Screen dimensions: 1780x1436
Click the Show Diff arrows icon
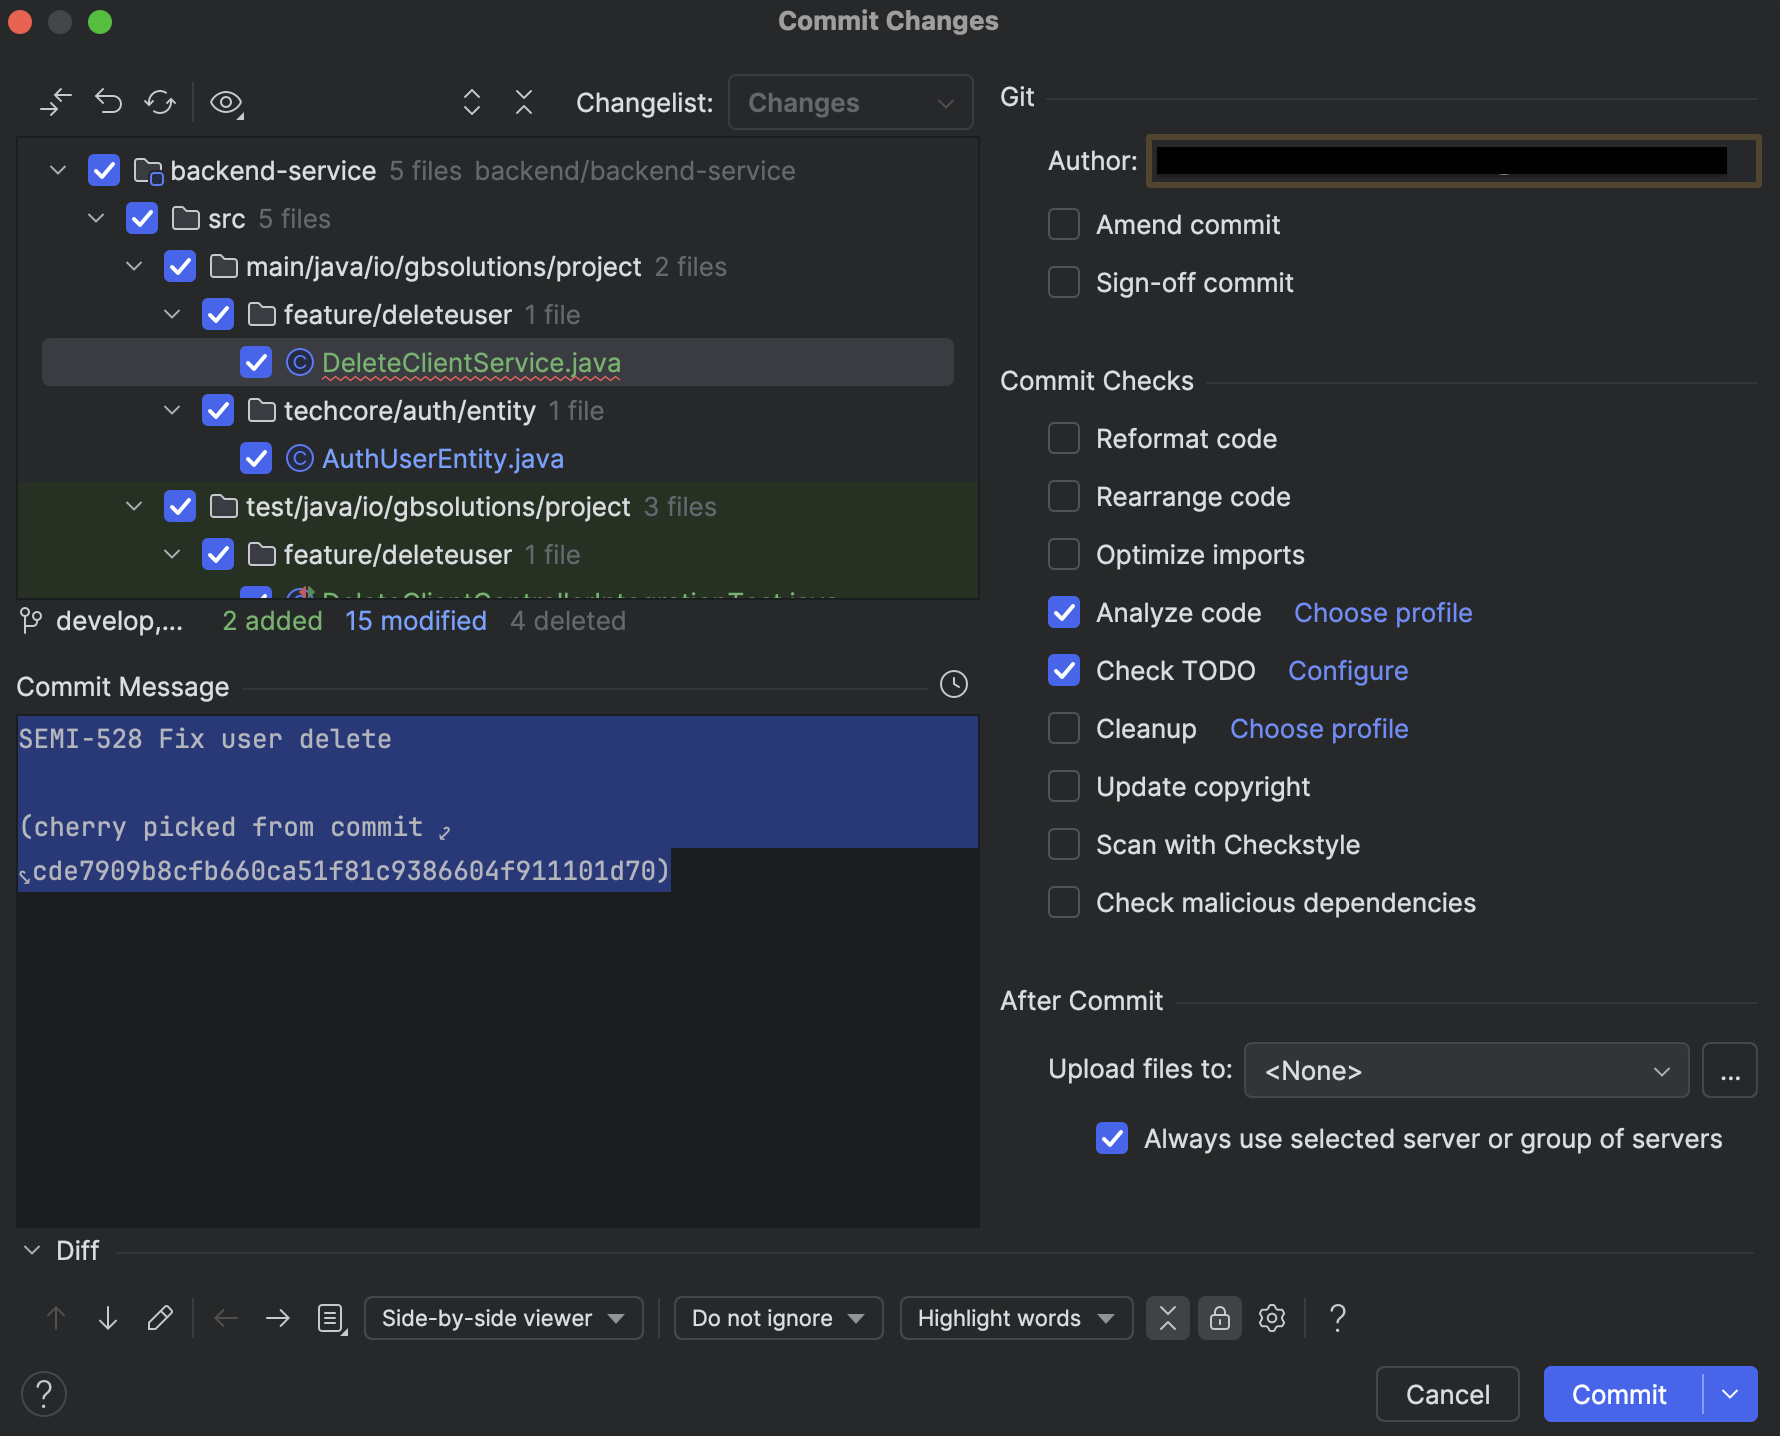click(x=56, y=102)
